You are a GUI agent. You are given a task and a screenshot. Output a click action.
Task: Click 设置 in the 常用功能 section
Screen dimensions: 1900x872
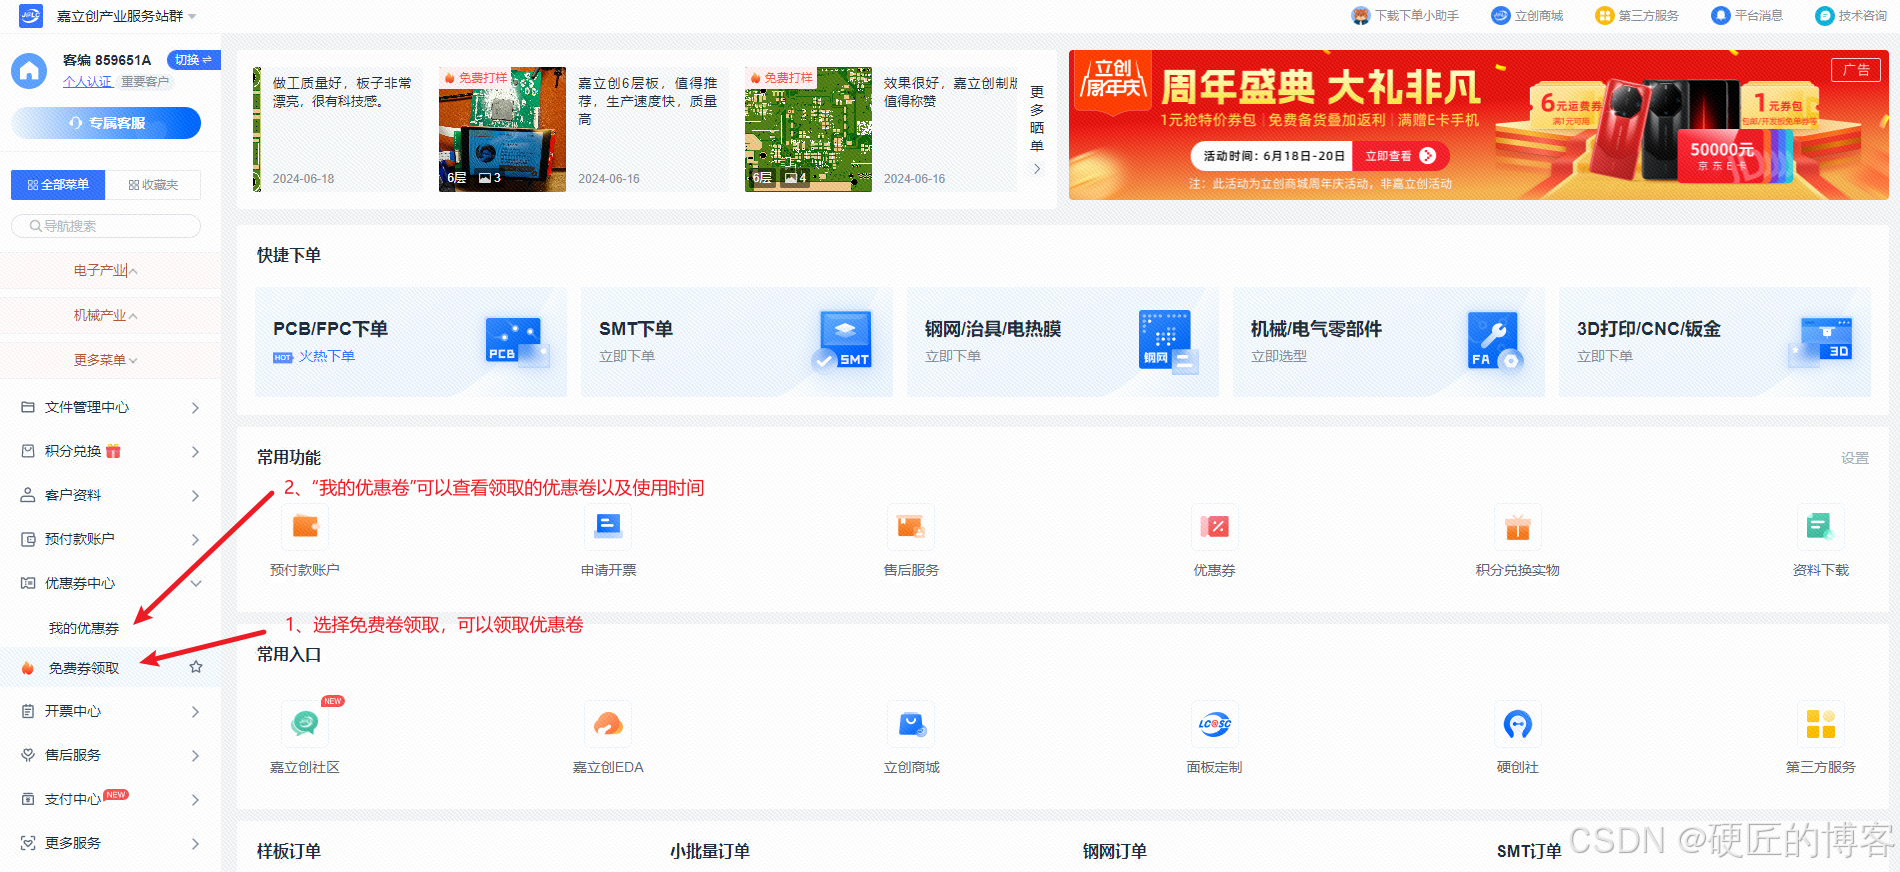click(1855, 458)
